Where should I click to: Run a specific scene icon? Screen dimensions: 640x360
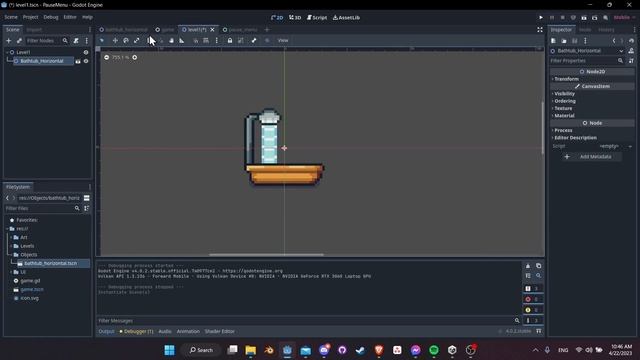pos(595,18)
